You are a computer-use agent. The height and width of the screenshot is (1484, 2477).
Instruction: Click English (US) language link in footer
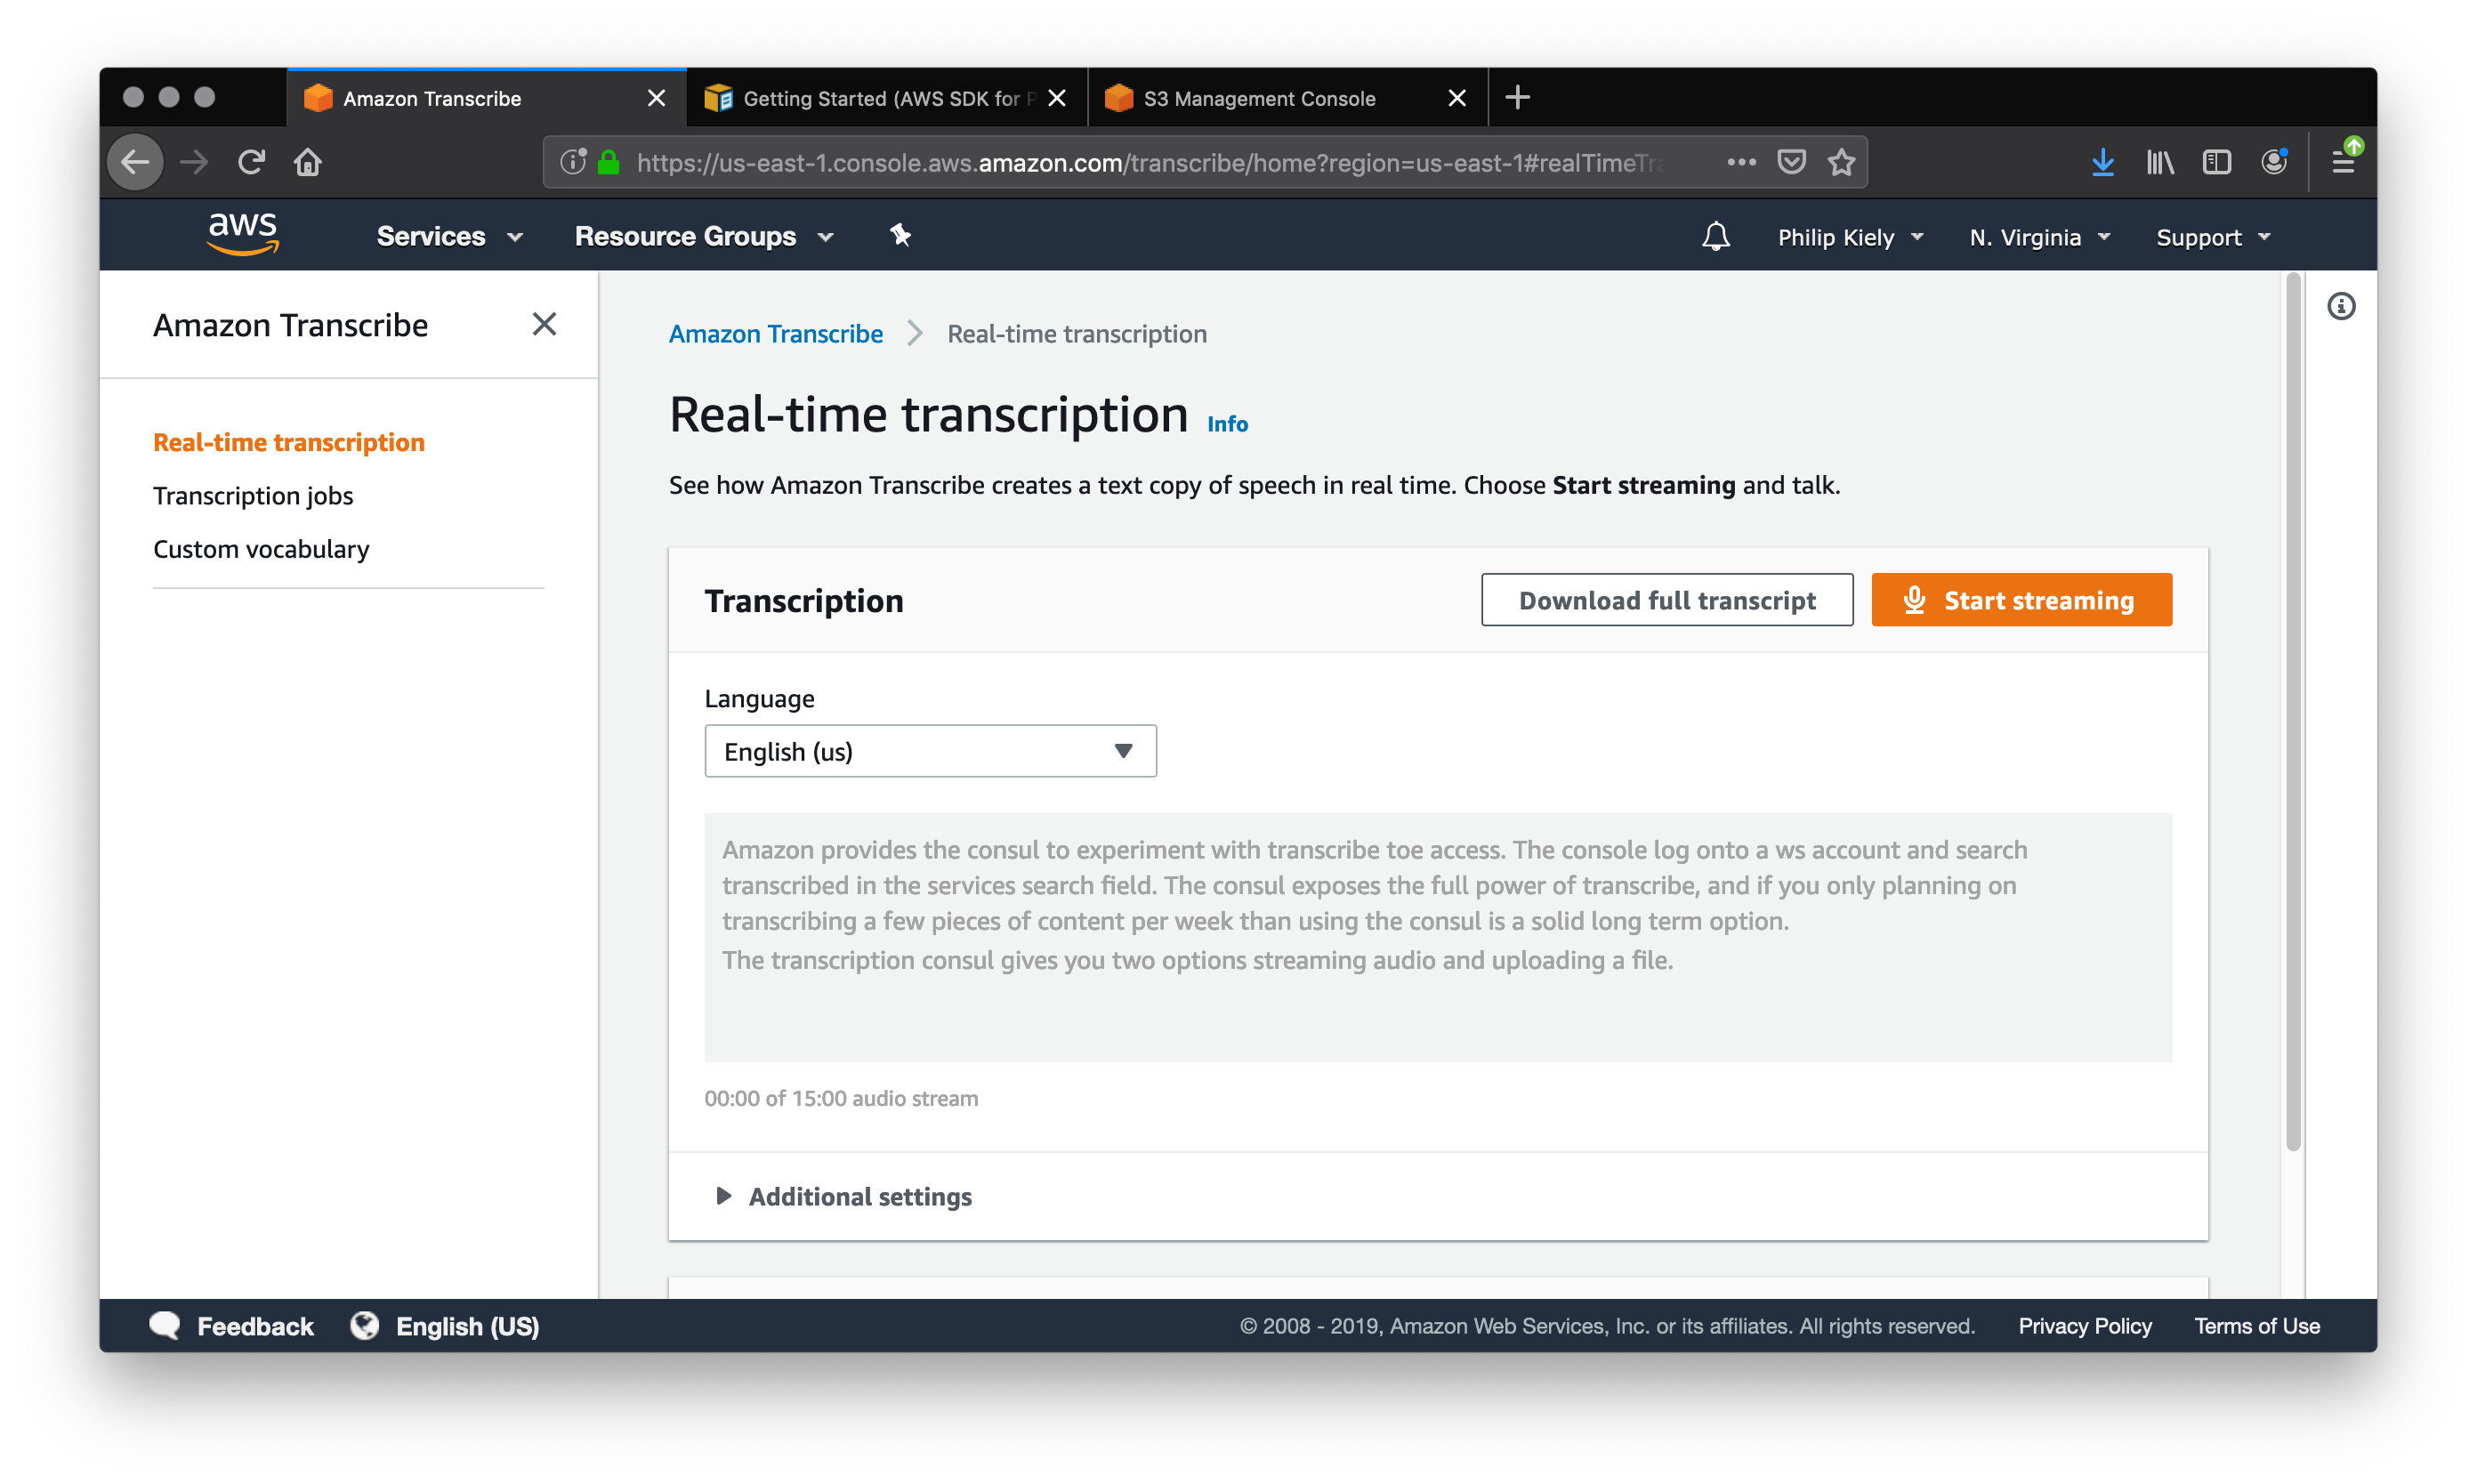pyautogui.click(x=467, y=1326)
